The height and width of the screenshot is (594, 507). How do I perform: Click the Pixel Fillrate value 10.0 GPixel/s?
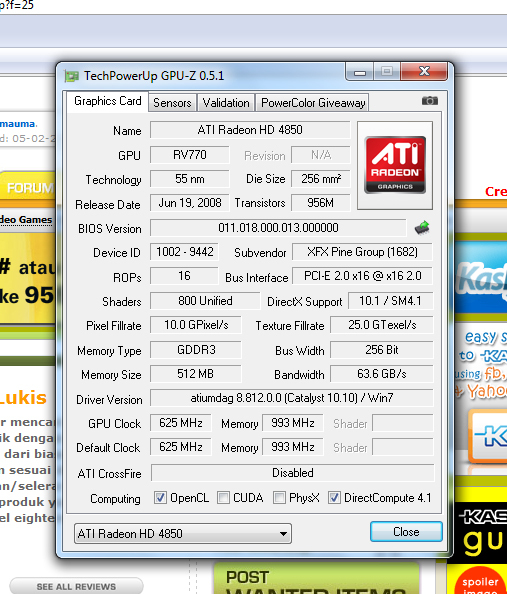196,325
